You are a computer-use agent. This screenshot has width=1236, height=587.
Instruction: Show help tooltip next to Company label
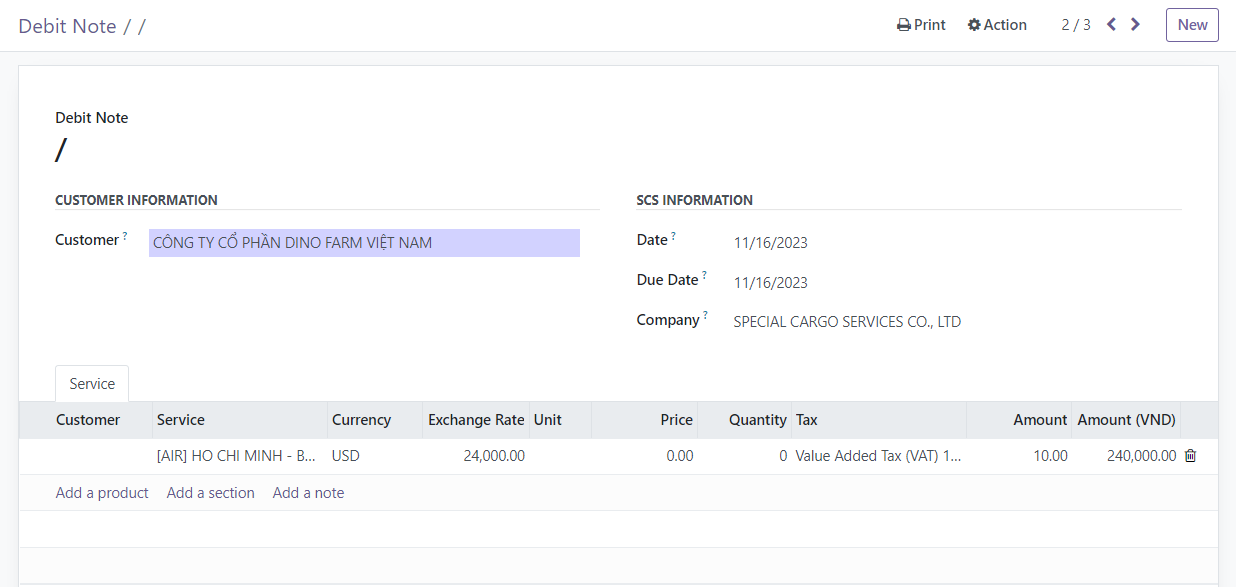tap(705, 316)
